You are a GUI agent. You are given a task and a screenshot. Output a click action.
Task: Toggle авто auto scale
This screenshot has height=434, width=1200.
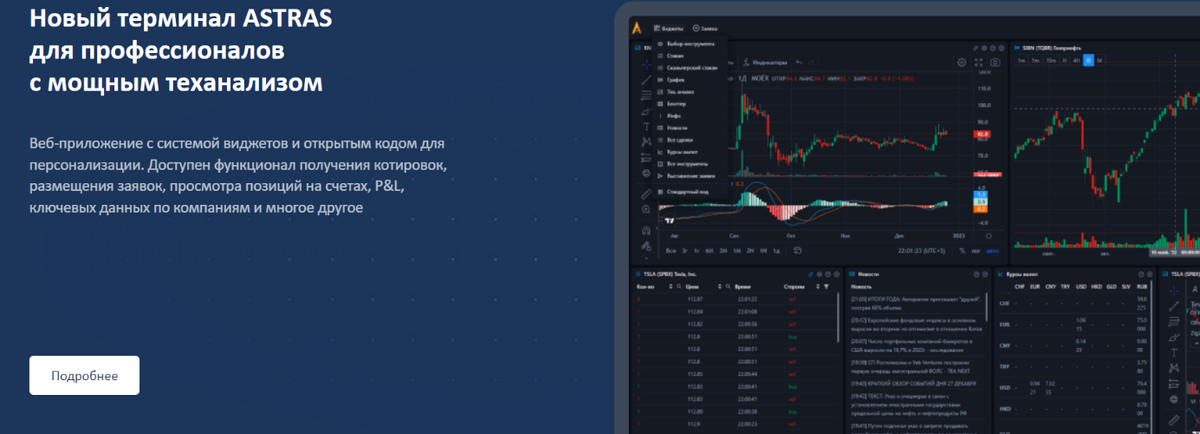pos(993,250)
